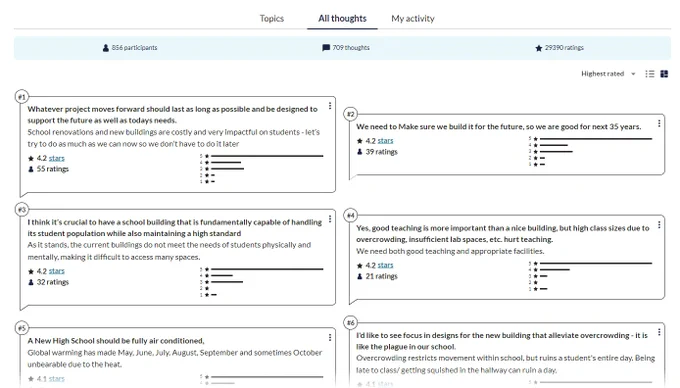Click the 5-star rating bar on thought #1
680x388 pixels.
pos(267,156)
